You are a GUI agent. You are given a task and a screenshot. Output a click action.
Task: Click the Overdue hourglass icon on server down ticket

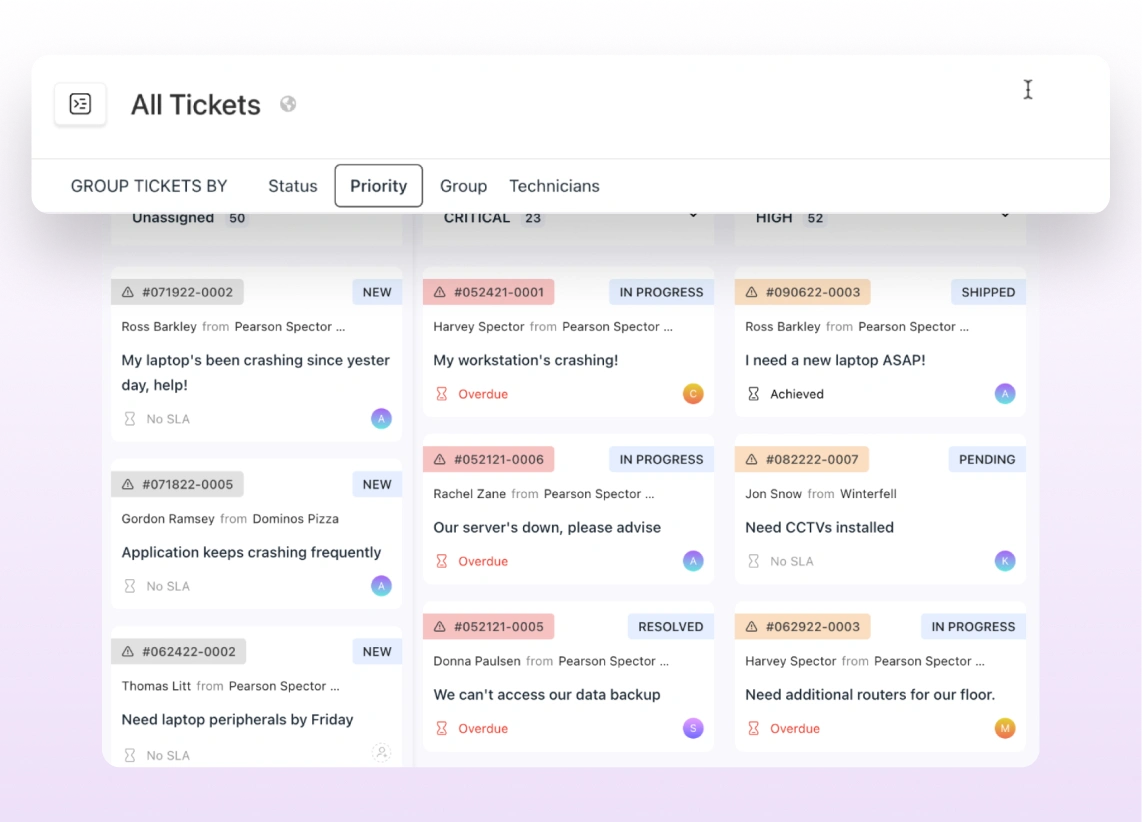[442, 561]
